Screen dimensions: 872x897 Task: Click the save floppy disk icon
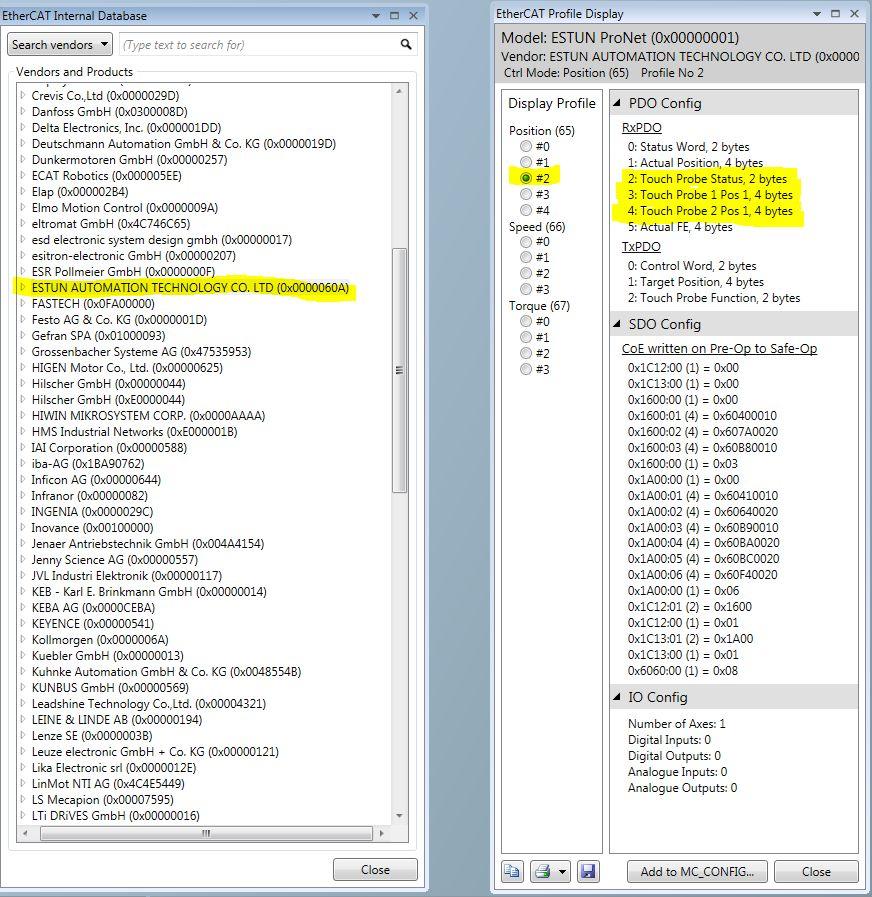588,871
